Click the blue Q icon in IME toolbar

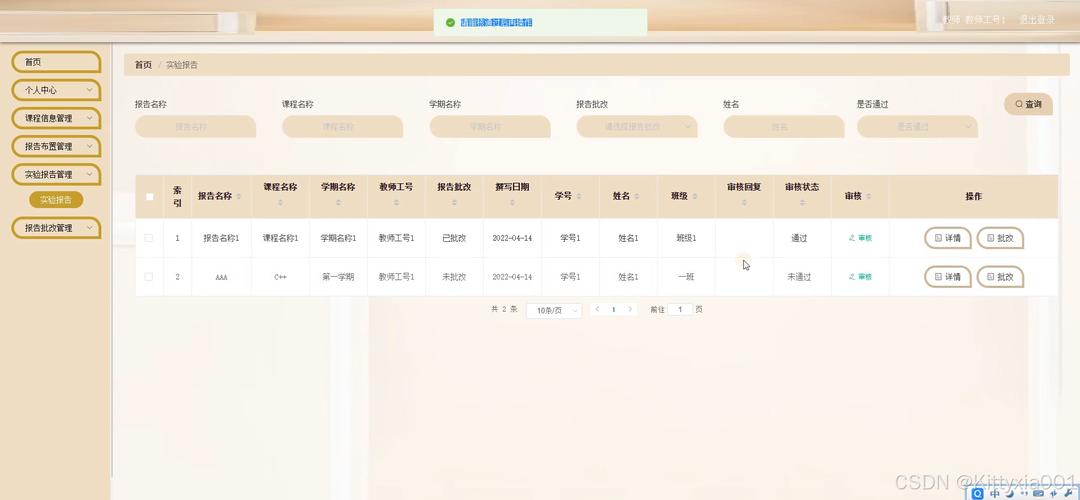[x=978, y=493]
